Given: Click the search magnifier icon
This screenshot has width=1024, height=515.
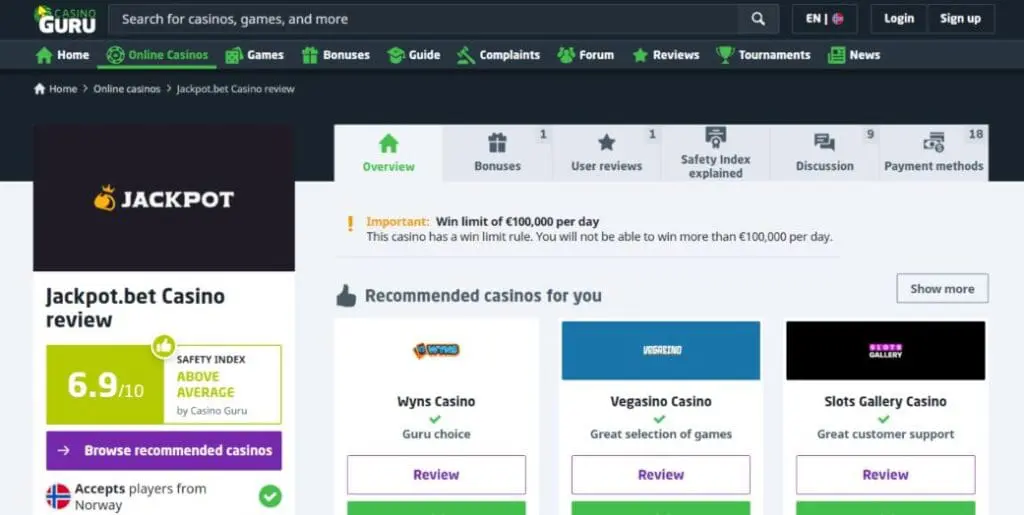Looking at the screenshot, I should pos(758,19).
